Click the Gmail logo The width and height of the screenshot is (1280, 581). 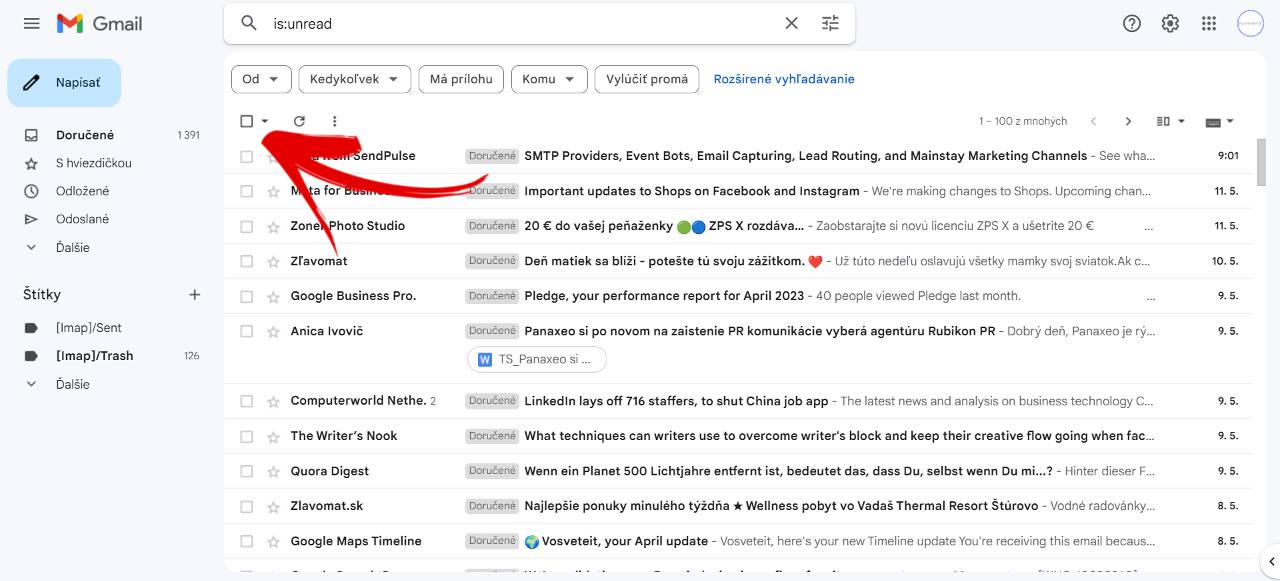tap(99, 23)
